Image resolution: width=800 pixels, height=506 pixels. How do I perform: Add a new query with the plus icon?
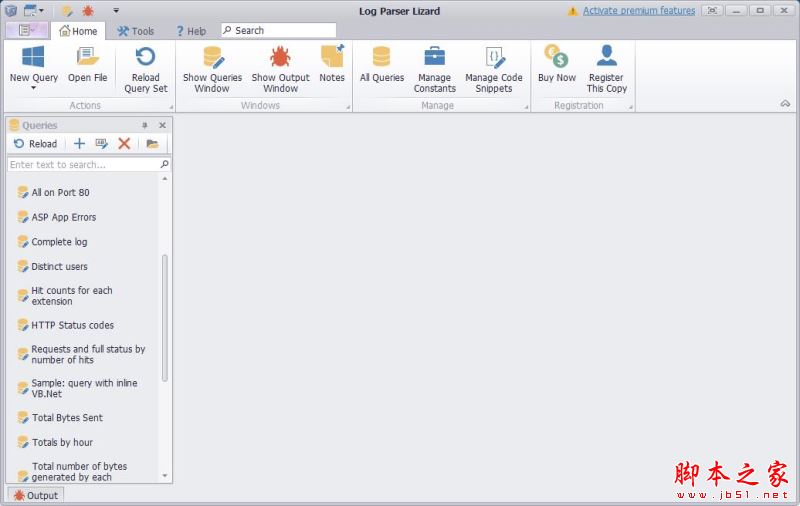(x=79, y=144)
